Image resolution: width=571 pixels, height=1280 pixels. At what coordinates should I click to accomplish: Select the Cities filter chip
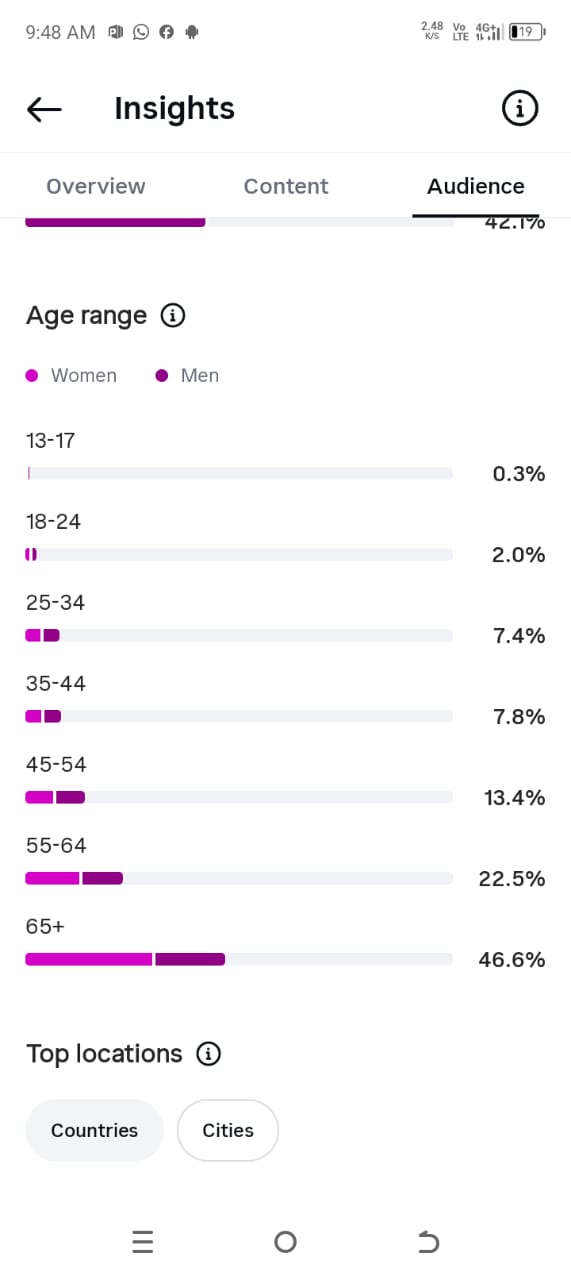pos(228,1131)
